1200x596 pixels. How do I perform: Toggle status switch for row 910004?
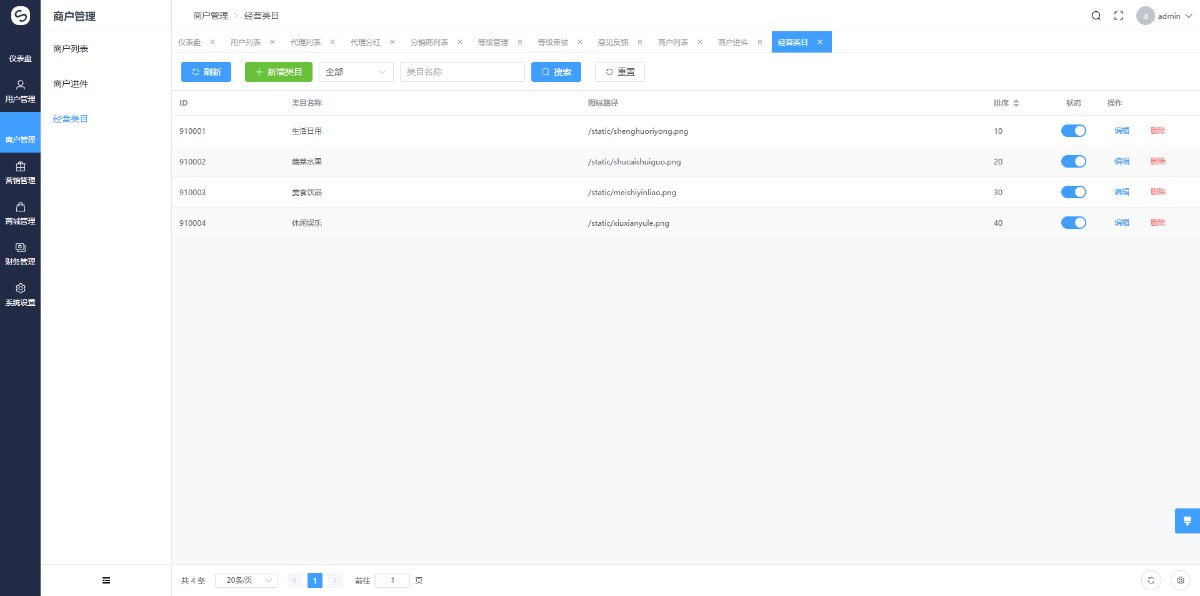(1073, 223)
